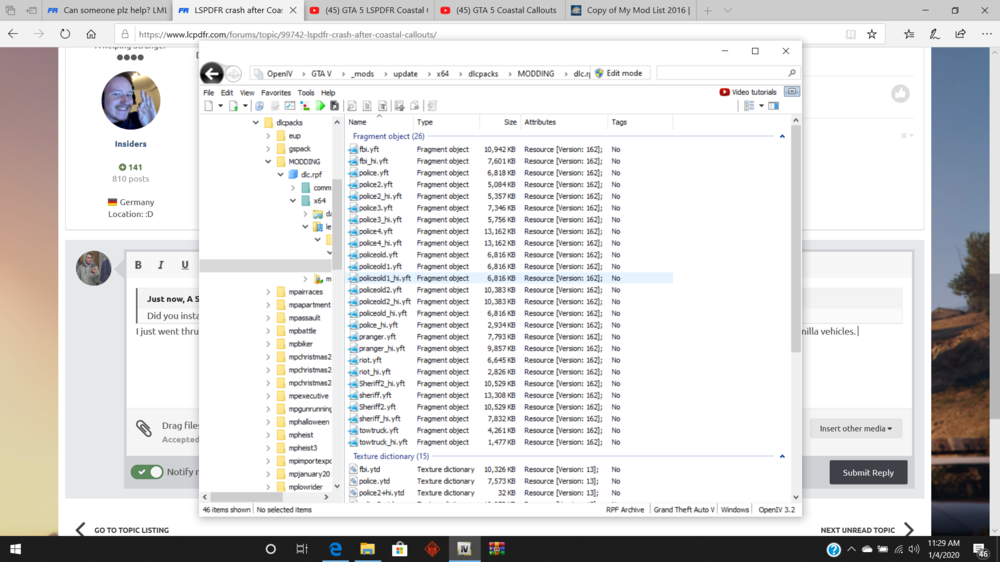Open the OpenIV icon in the taskbar
Viewport: 1000px width, 562px height.
coord(464,549)
